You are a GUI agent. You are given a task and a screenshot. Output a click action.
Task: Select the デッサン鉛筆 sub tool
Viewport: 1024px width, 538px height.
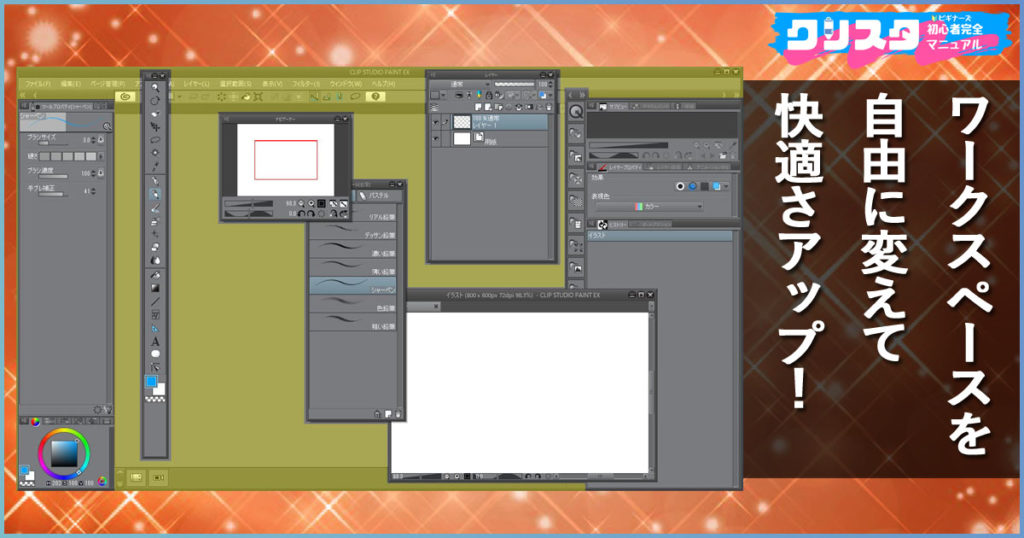(353, 230)
